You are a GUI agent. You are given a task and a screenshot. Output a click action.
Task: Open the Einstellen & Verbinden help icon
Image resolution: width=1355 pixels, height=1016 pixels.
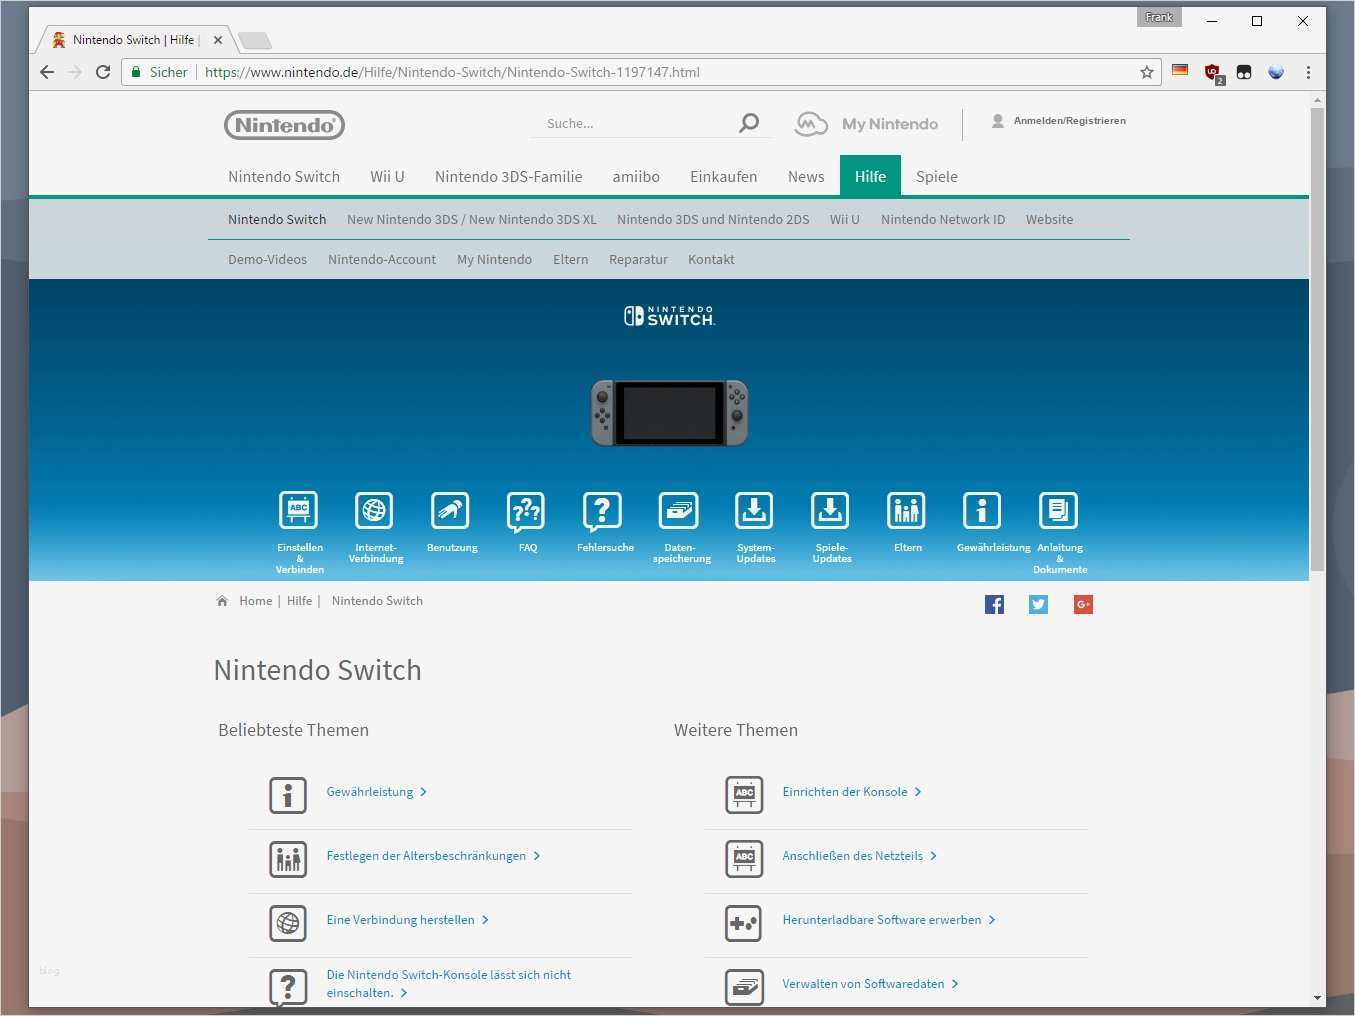[298, 510]
